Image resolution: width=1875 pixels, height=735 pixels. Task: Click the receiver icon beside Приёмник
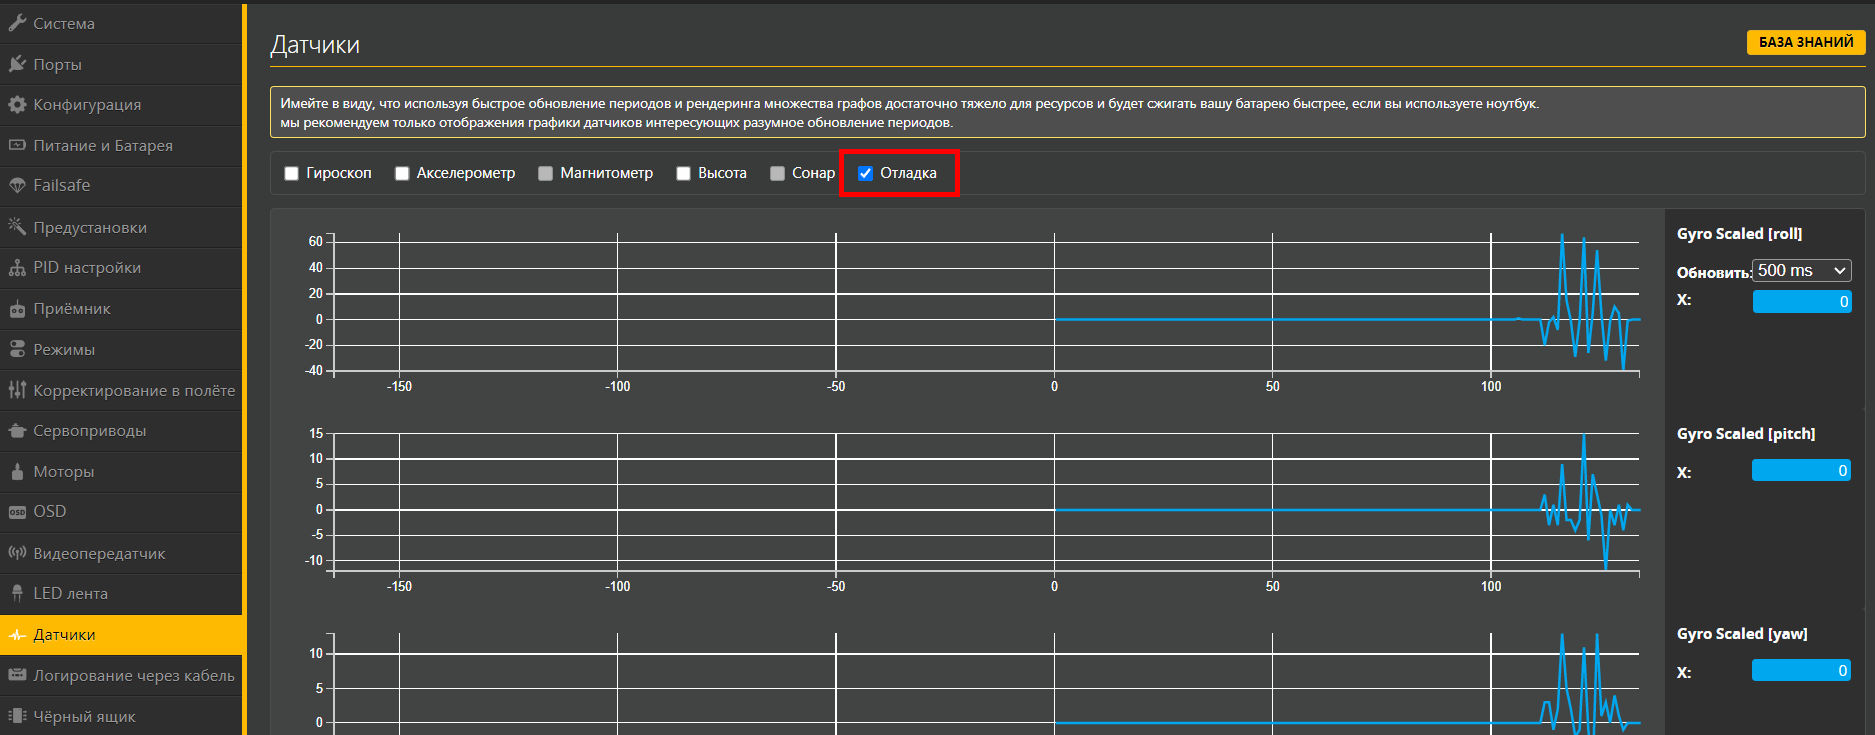point(17,308)
